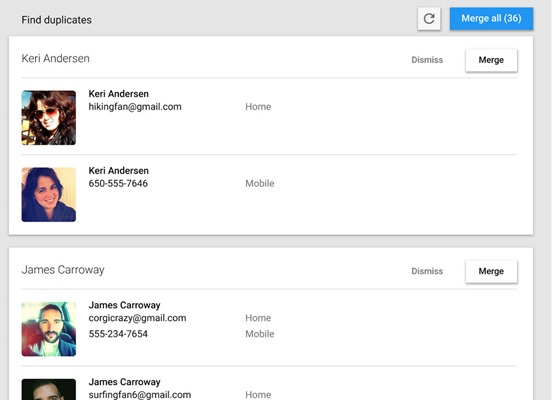
Task: Select the phone number 650-555-7646
Action: point(118,183)
